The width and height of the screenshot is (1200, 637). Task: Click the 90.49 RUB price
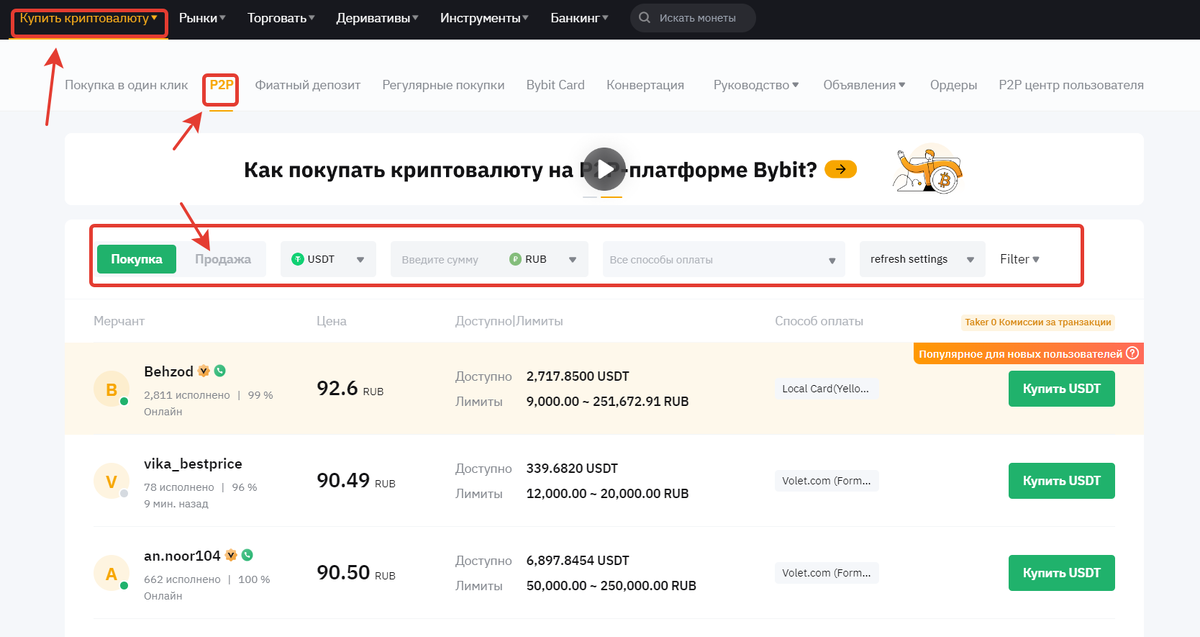[x=356, y=481]
